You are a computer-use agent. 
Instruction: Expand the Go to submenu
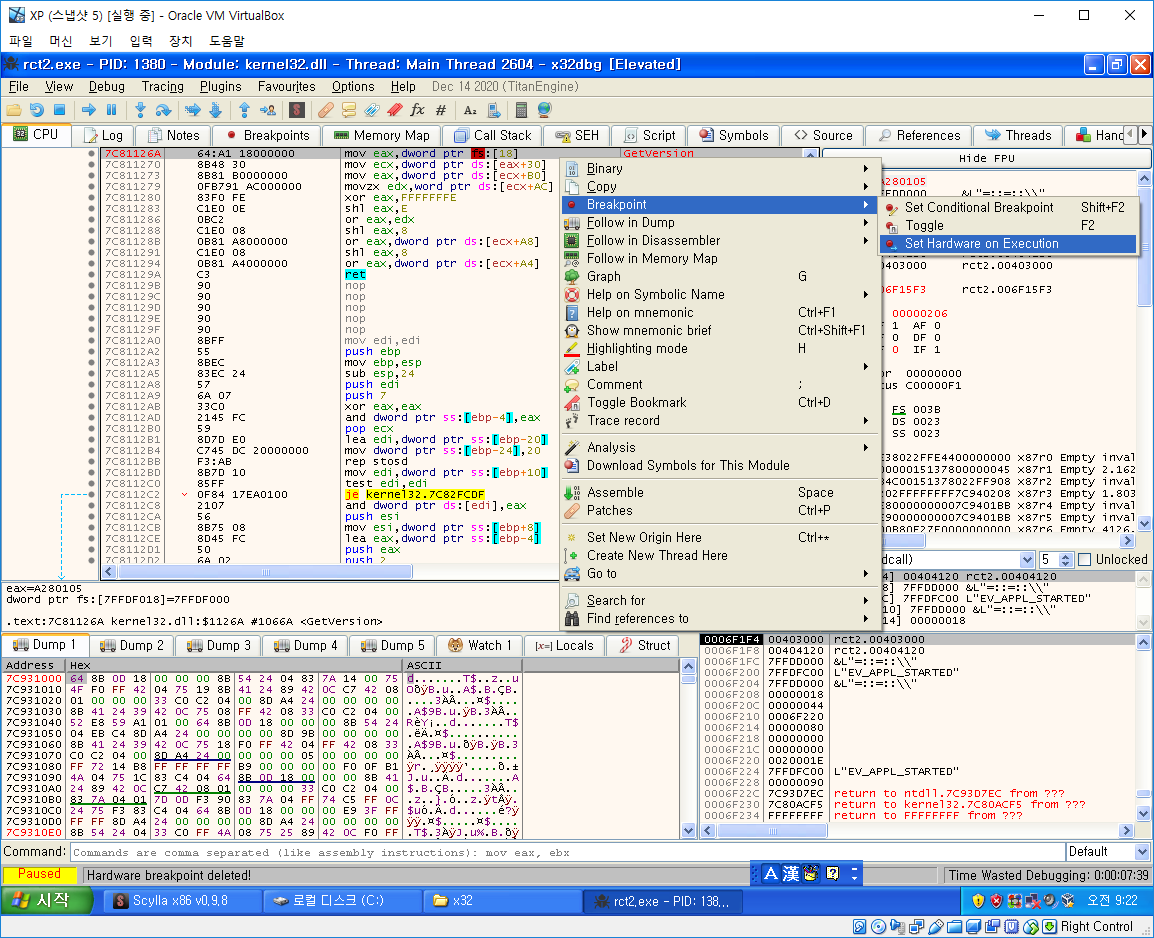coord(721,574)
